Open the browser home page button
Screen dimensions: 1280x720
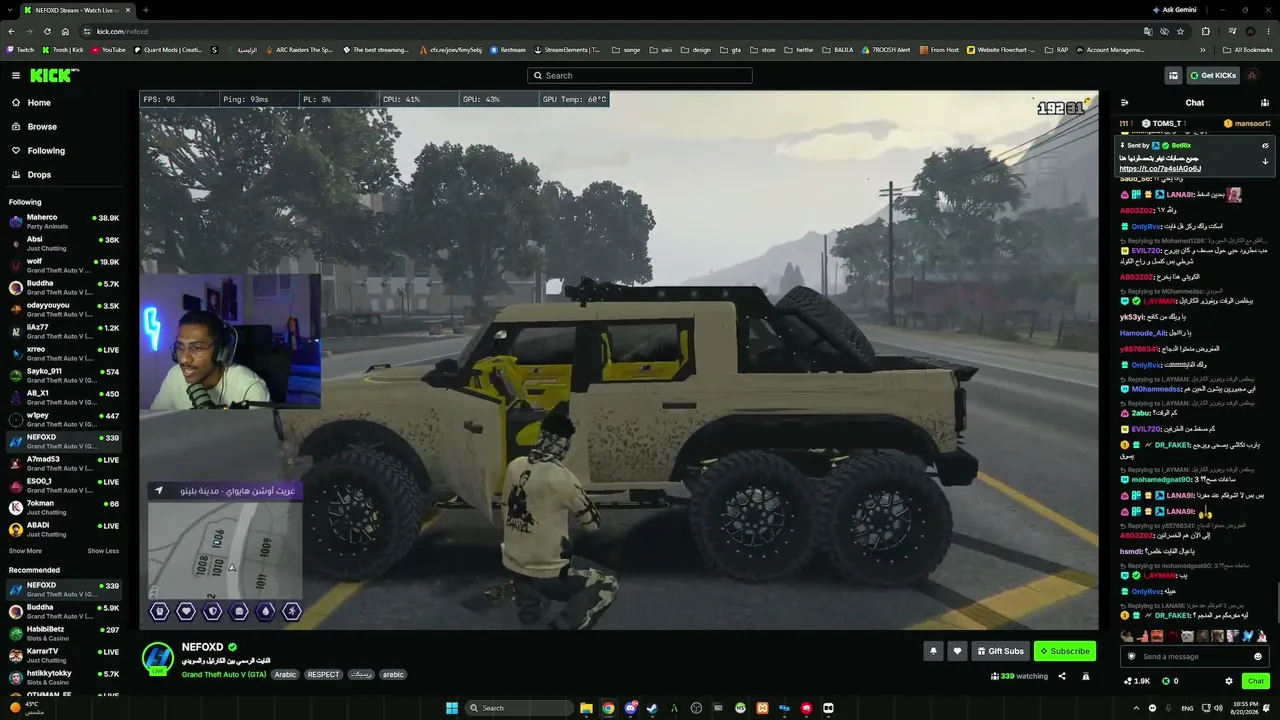click(65, 31)
